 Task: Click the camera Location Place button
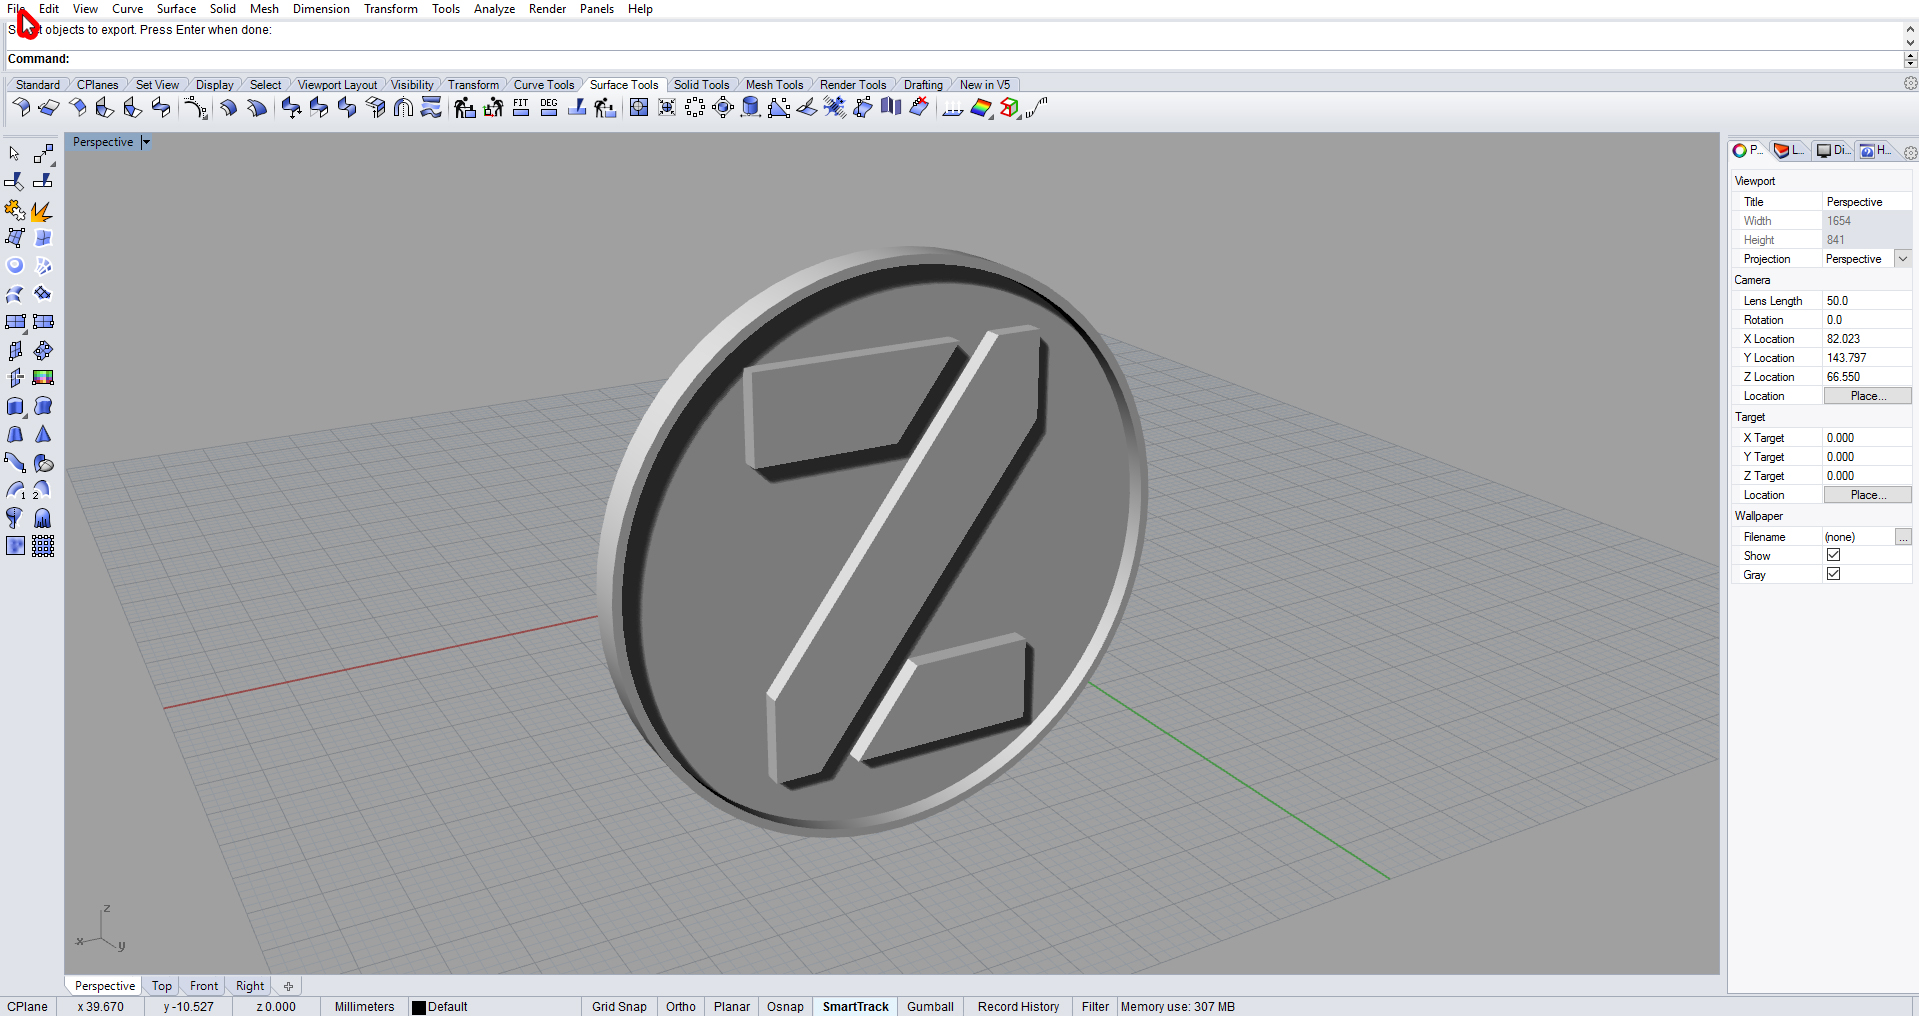(x=1867, y=396)
